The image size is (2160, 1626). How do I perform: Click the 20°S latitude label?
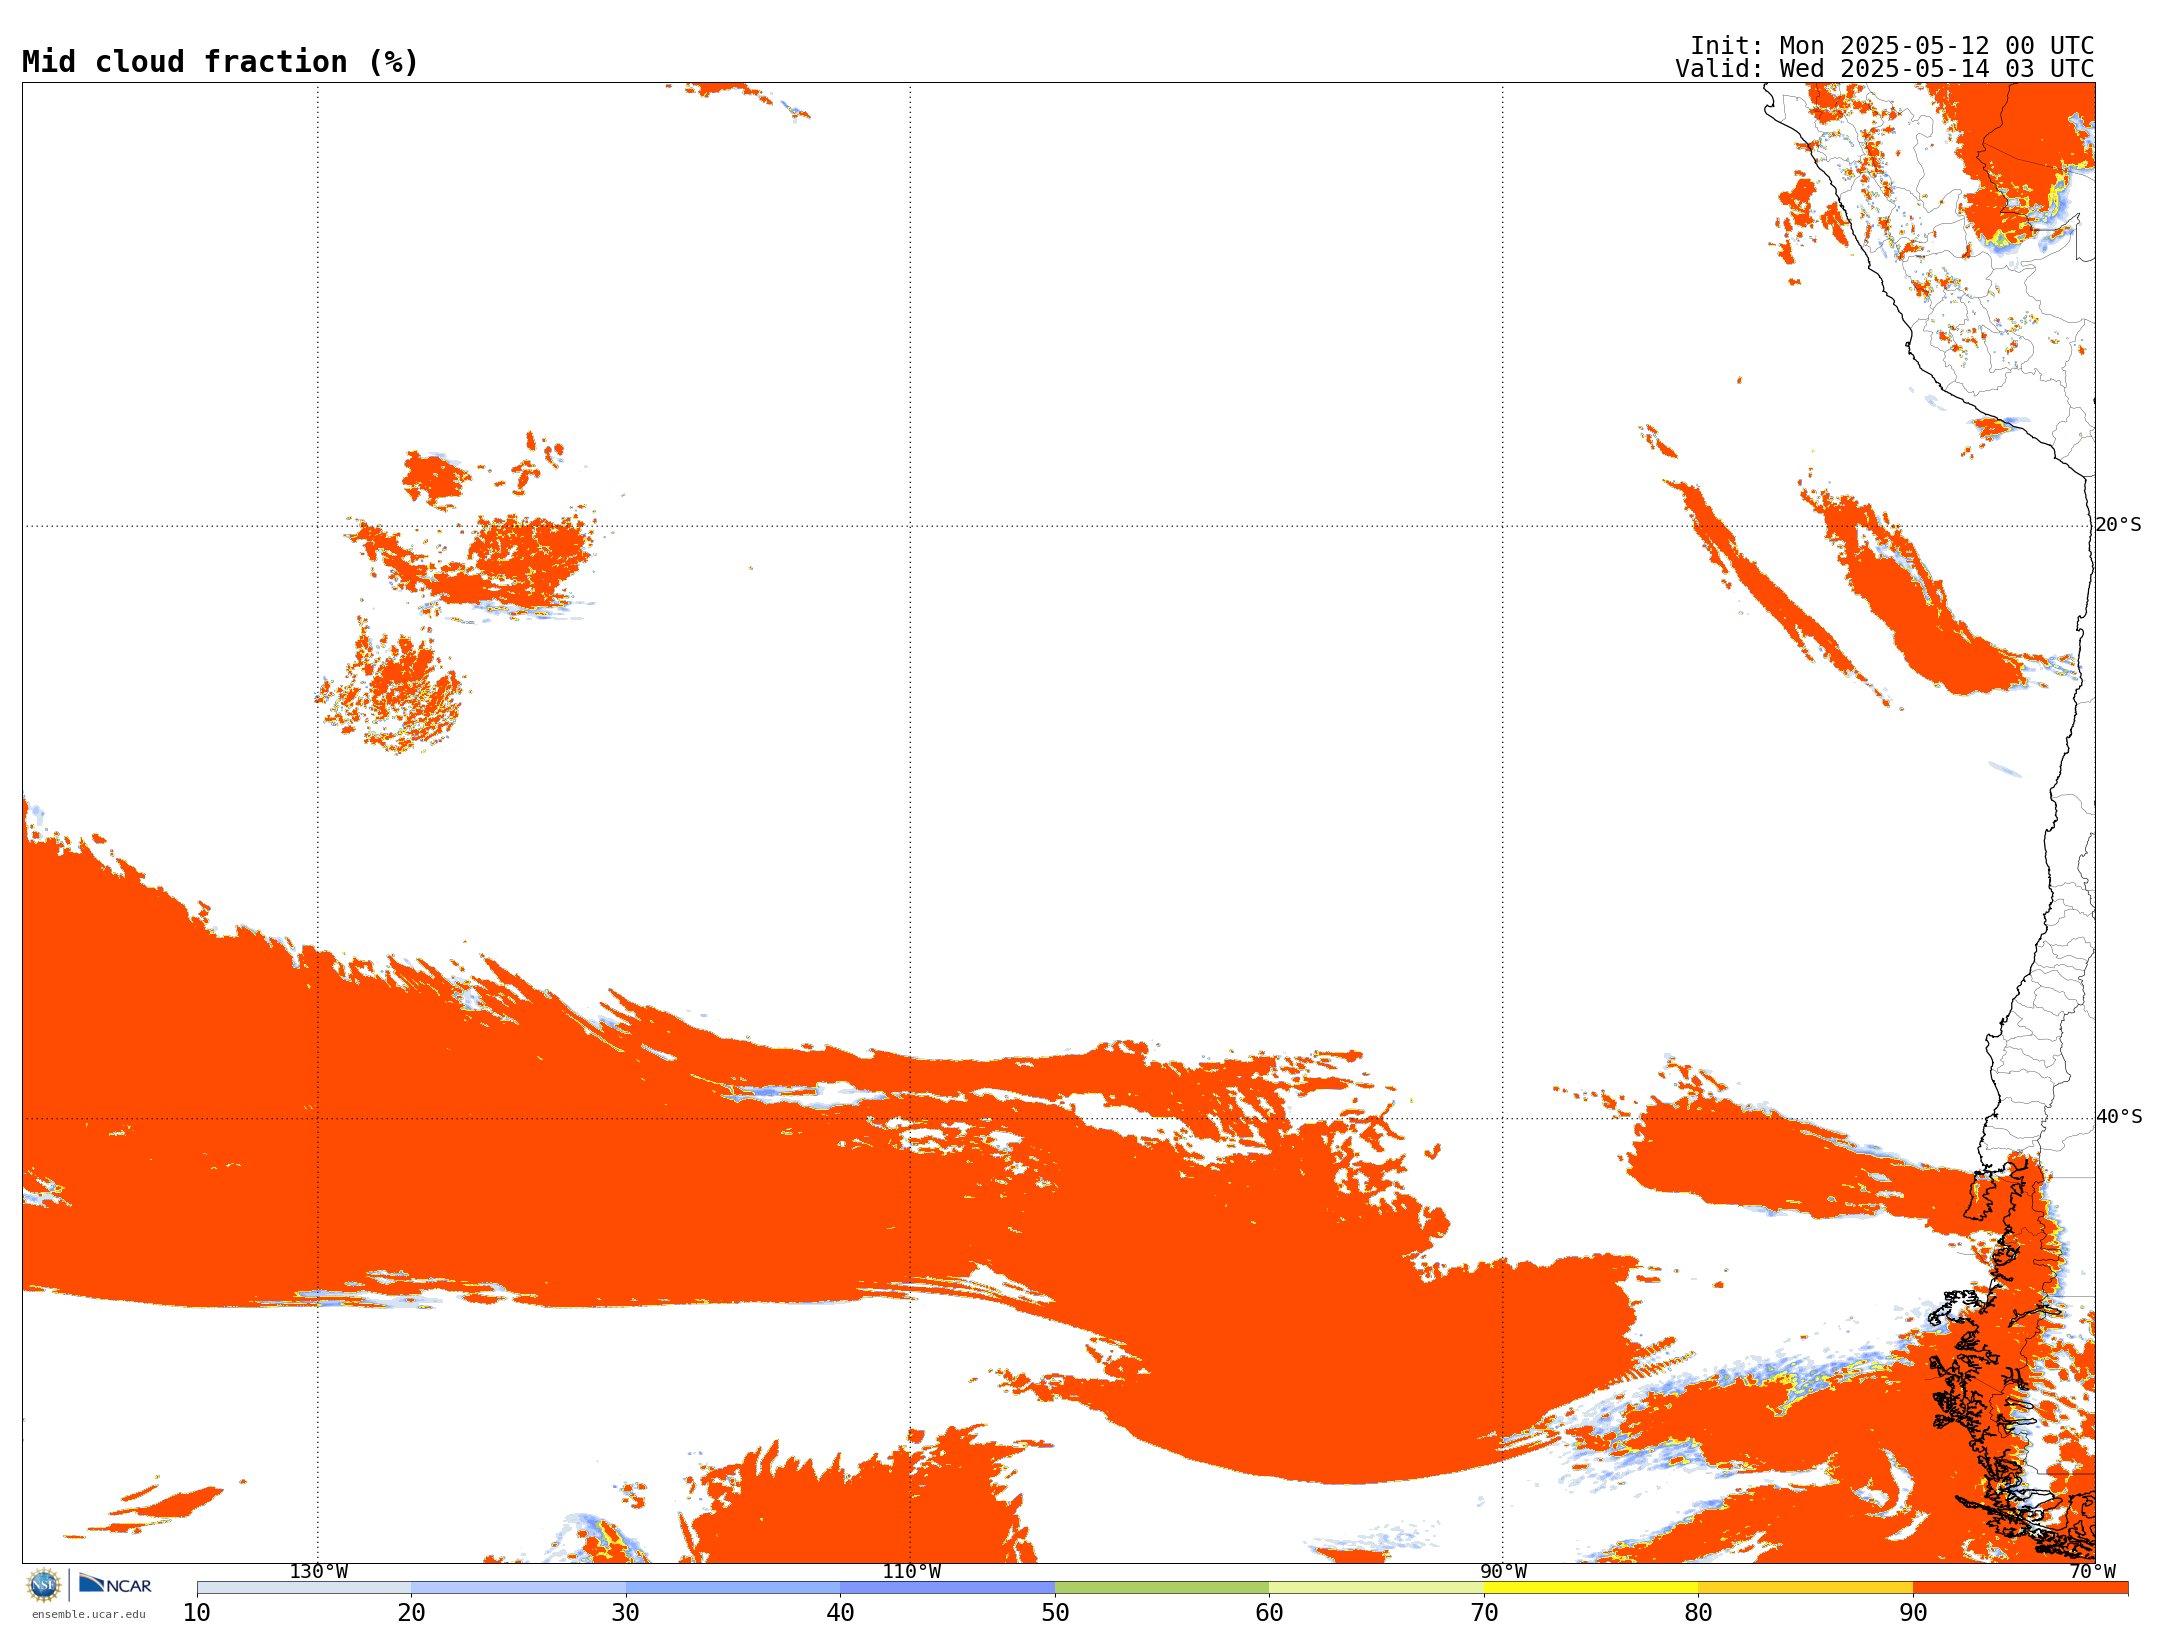pyautogui.click(x=2119, y=525)
